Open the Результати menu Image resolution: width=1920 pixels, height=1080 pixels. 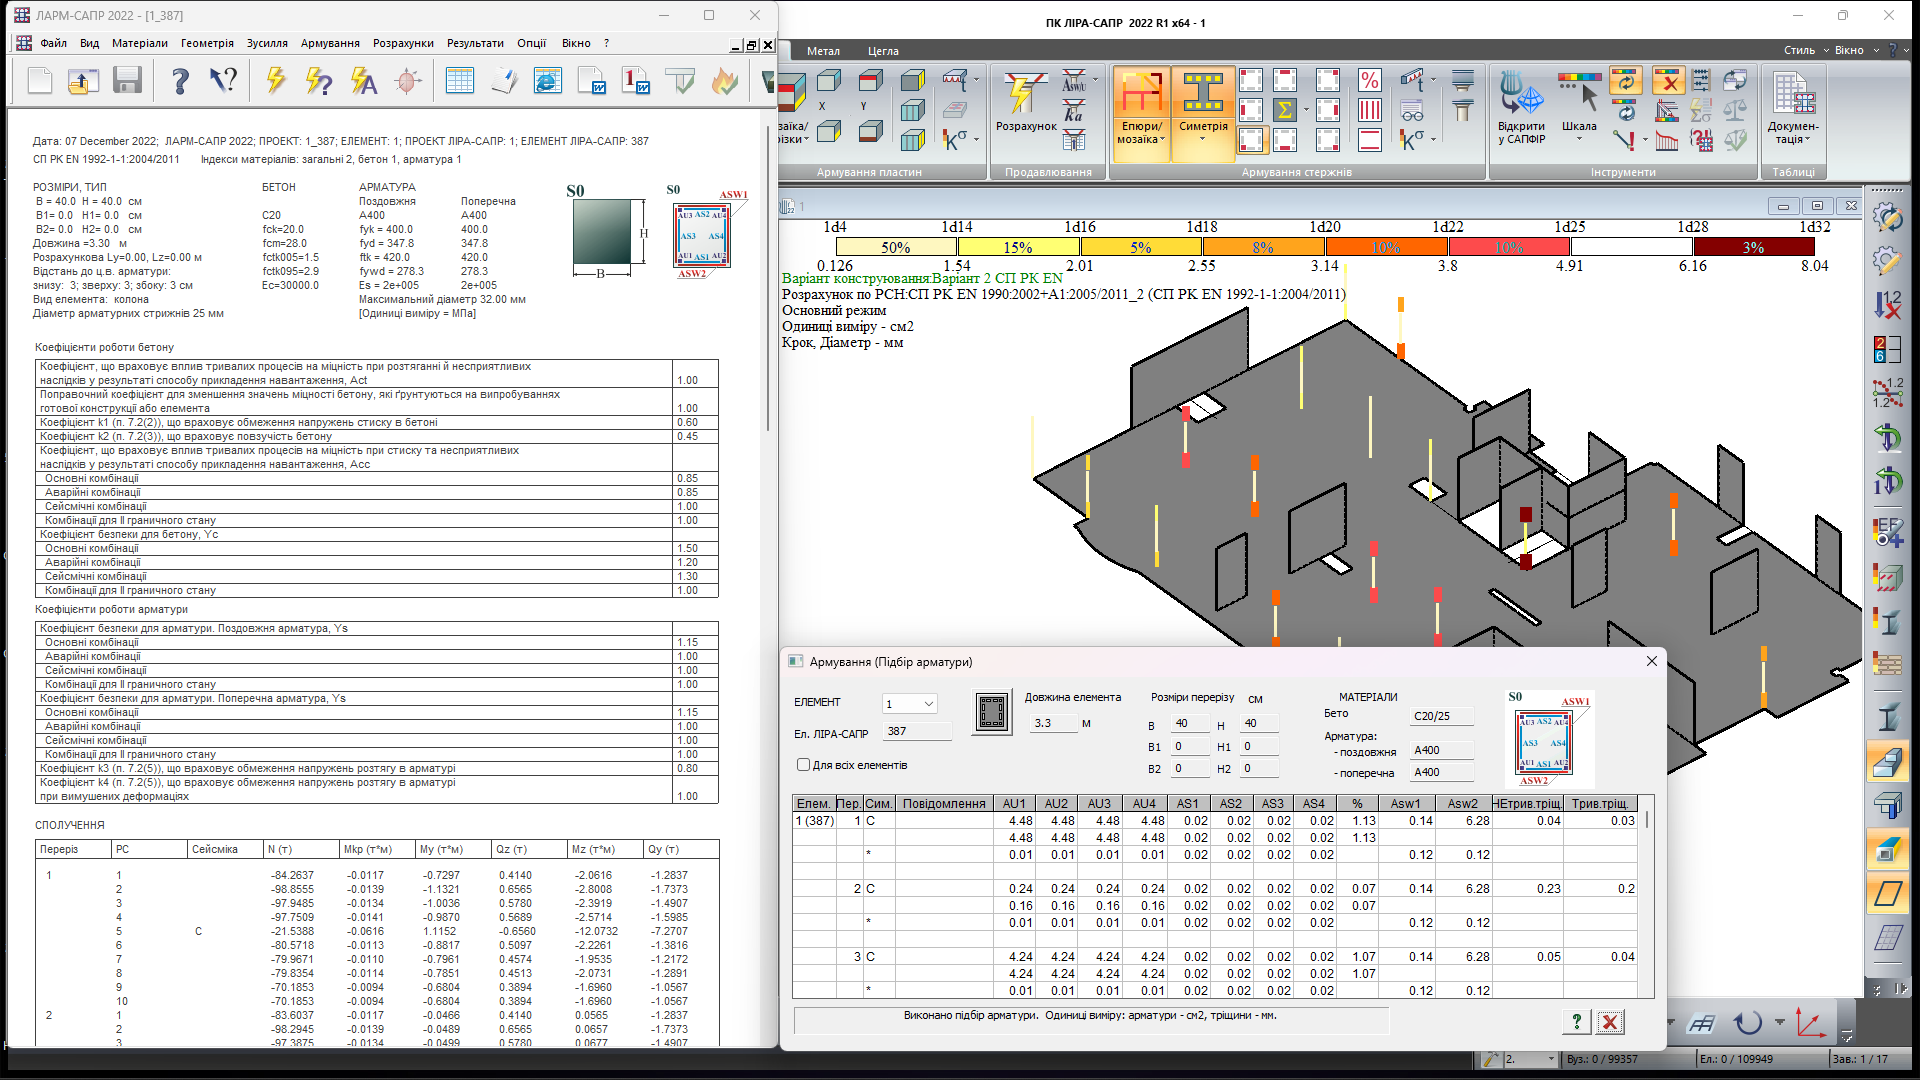point(475,43)
